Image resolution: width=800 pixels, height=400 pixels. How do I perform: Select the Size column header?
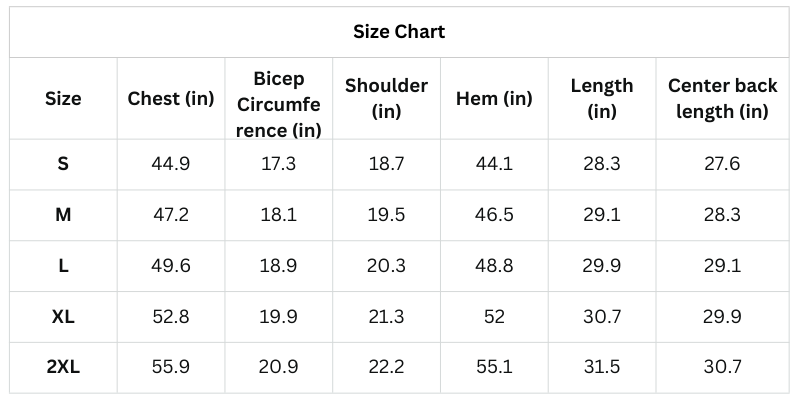pyautogui.click(x=63, y=98)
